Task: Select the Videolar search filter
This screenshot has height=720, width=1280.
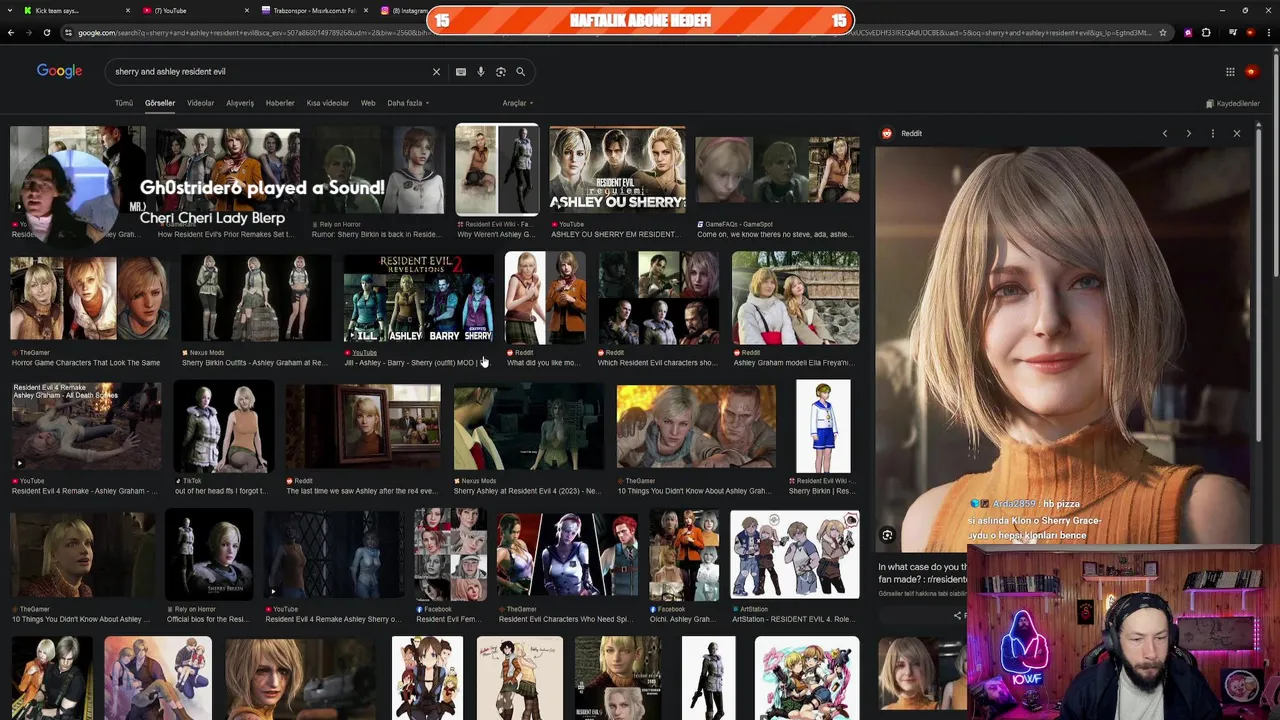Action: point(200,103)
